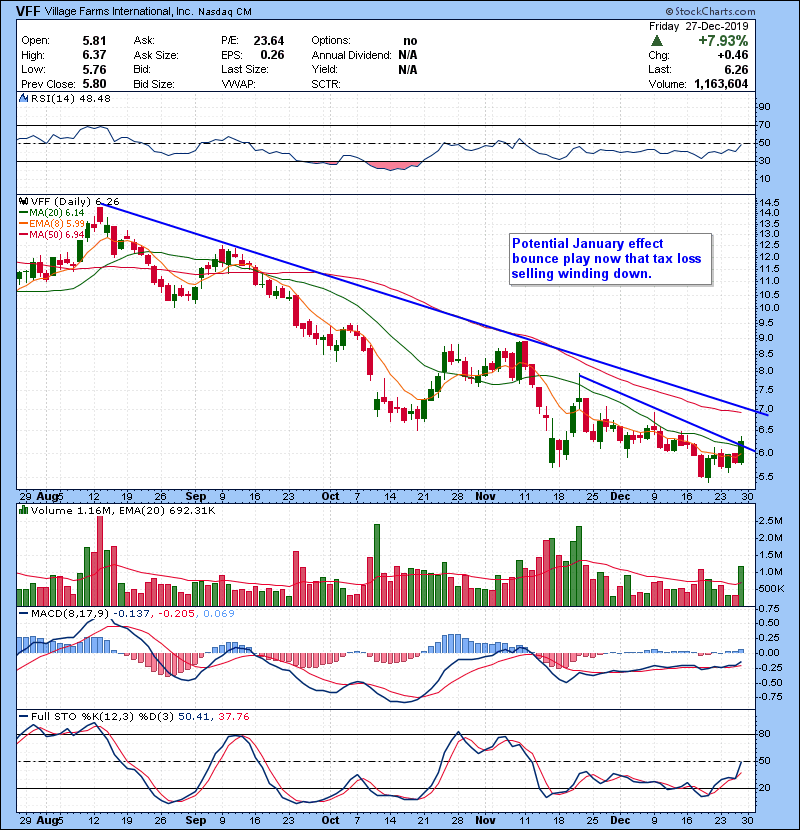The width and height of the screenshot is (800, 830).
Task: Click the High price 6.37
Action: pyautogui.click(x=94, y=55)
